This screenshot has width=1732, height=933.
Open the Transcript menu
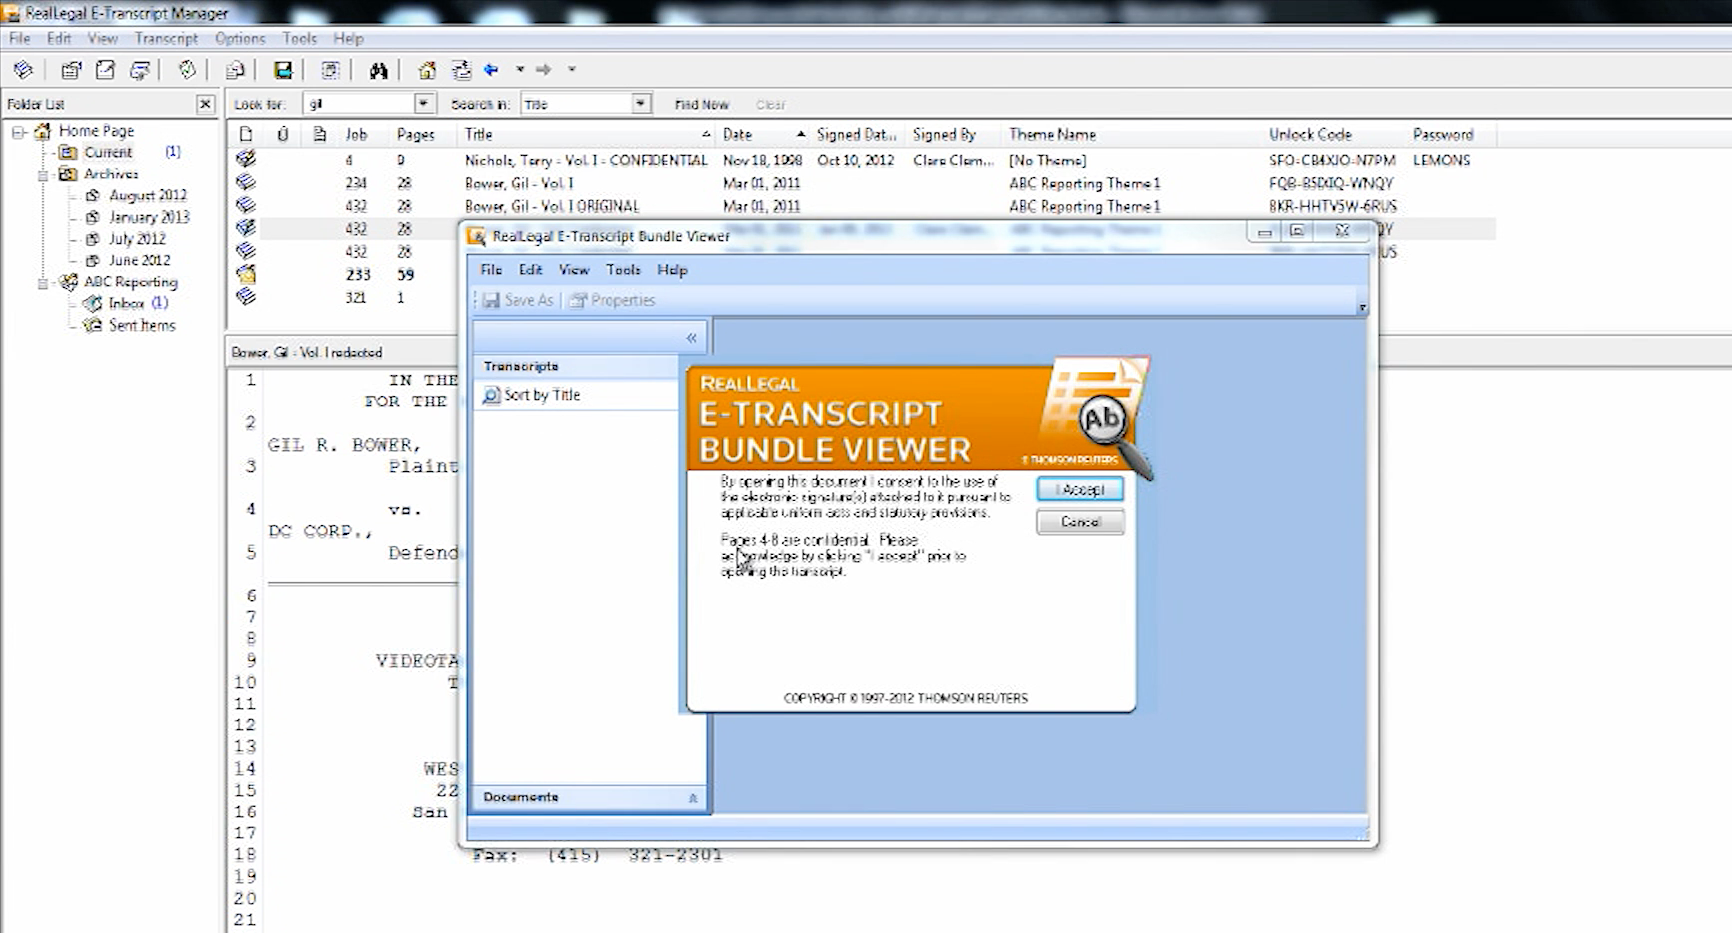tap(166, 38)
